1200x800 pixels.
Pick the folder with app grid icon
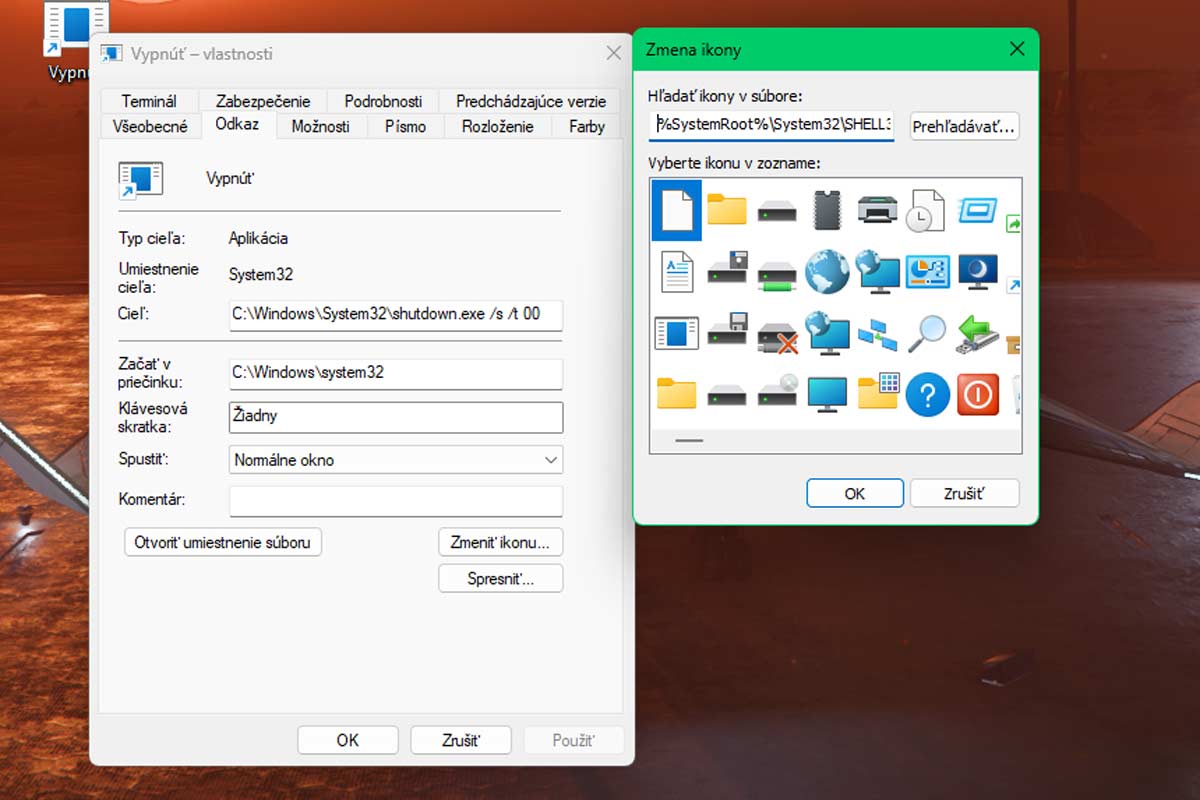click(x=877, y=392)
